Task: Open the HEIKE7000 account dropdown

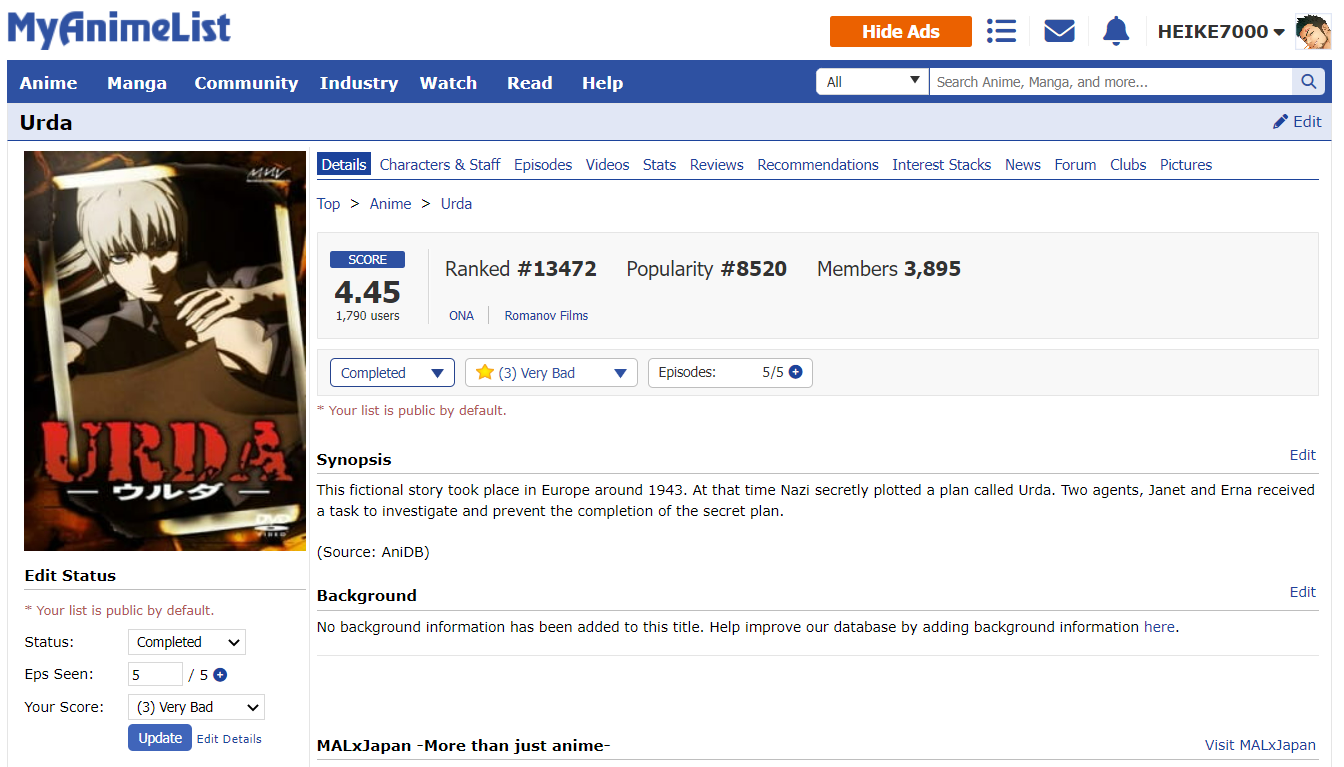Action: 1220,32
